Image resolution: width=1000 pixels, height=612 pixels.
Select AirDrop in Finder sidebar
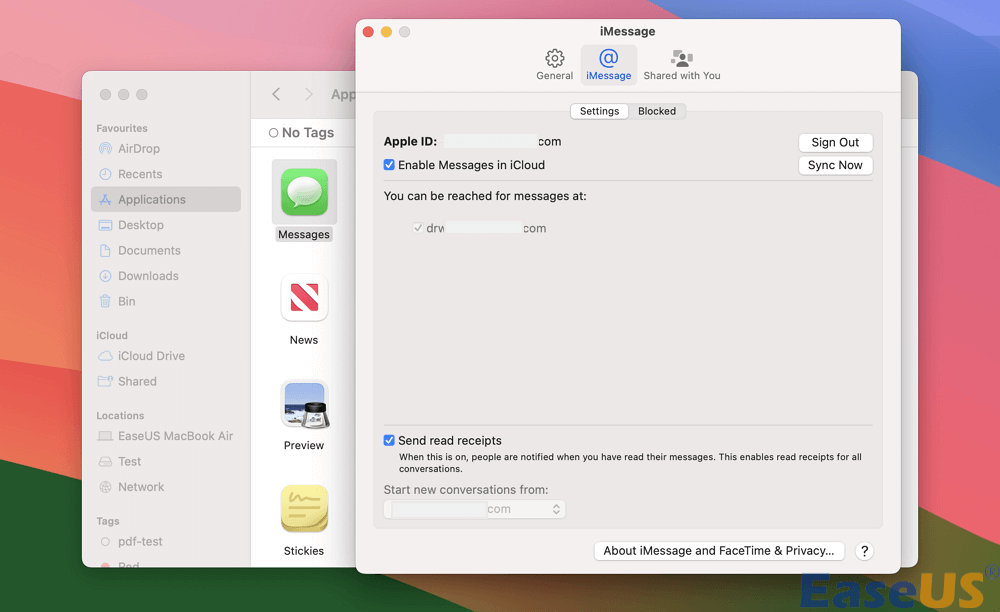[x=138, y=149]
